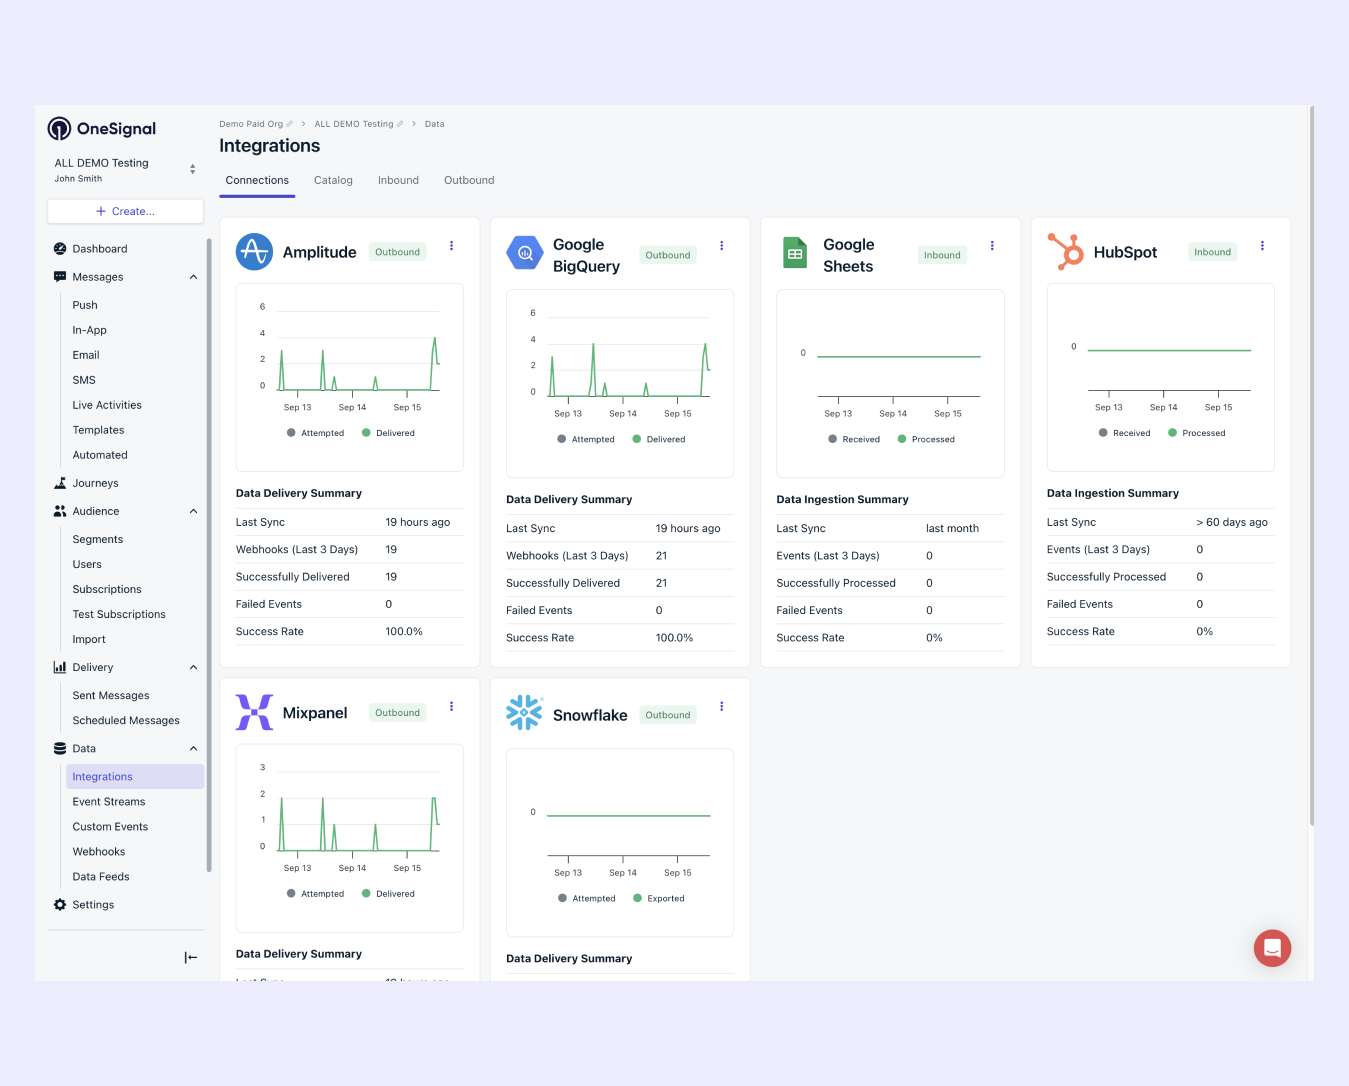Click the main page vertical scrollbar
The height and width of the screenshot is (1086, 1349).
(x=1311, y=465)
